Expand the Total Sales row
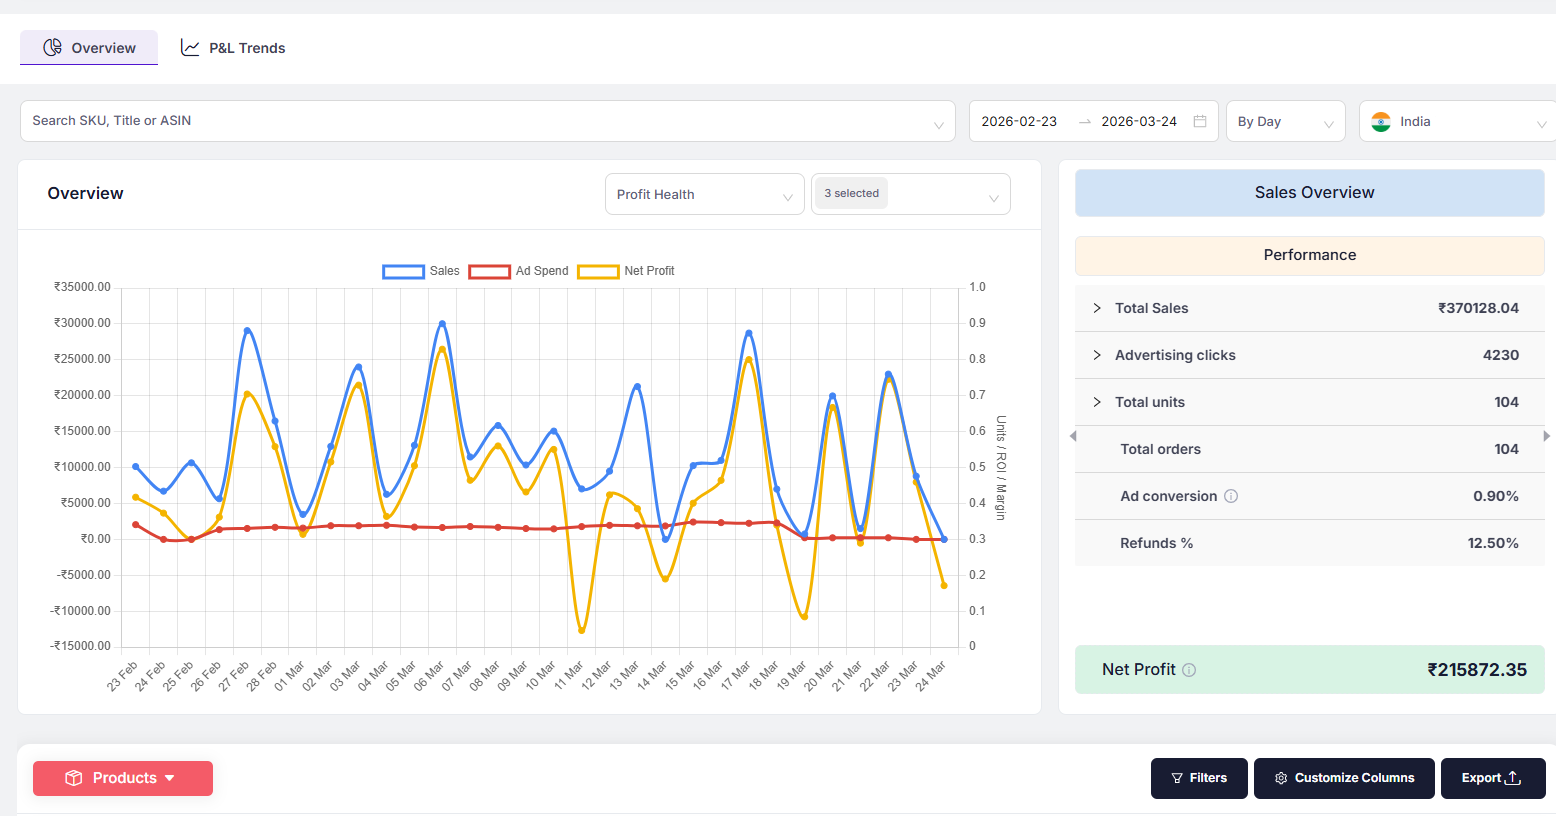1556x816 pixels. 1098,308
